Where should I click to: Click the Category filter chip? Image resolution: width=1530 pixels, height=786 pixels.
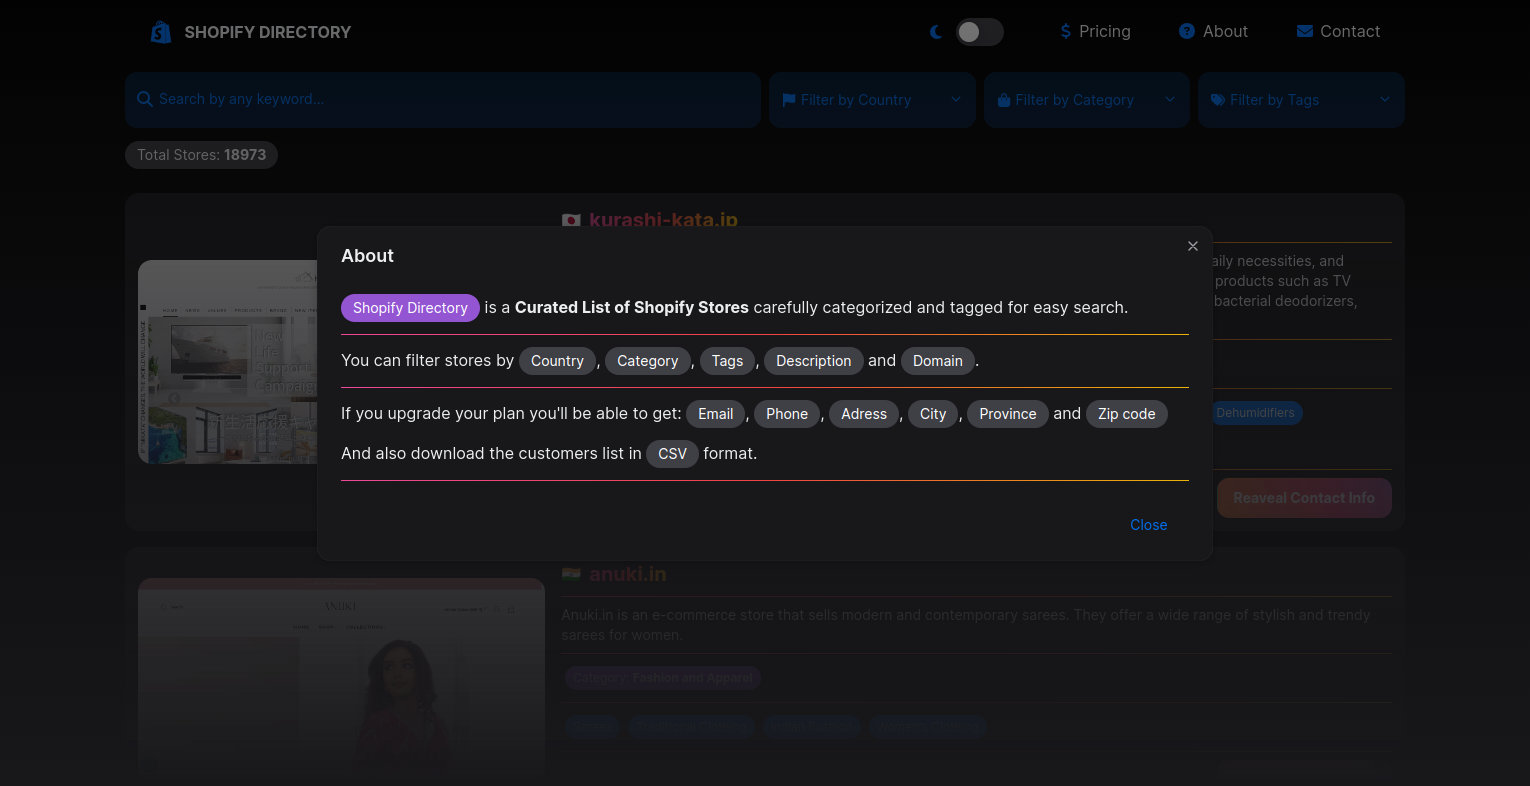pyautogui.click(x=647, y=361)
